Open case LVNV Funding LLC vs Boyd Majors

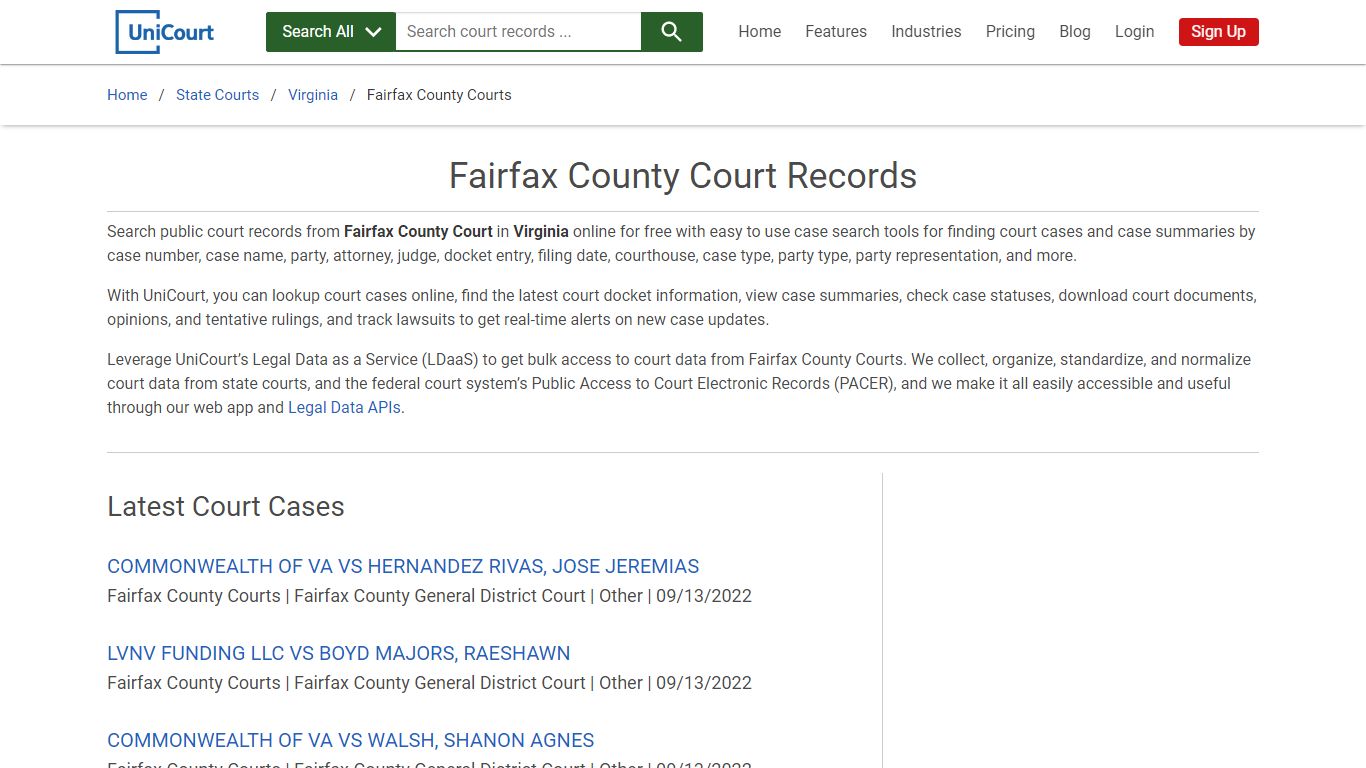(x=338, y=653)
